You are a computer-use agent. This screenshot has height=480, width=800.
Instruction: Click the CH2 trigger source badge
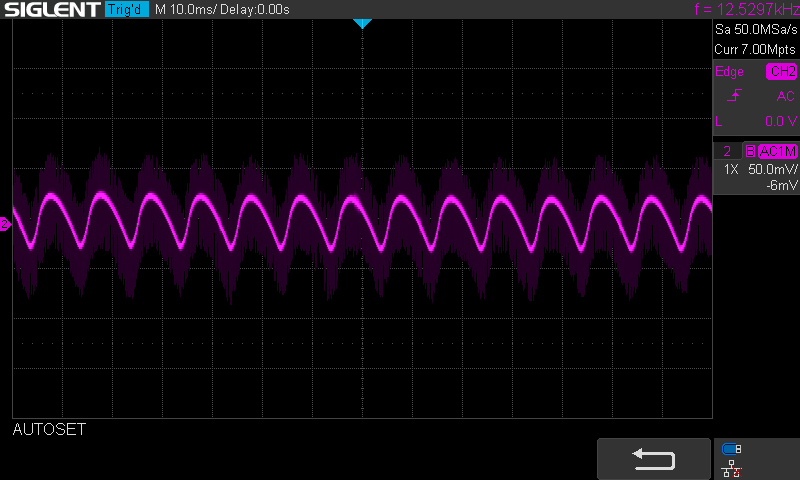tap(782, 71)
